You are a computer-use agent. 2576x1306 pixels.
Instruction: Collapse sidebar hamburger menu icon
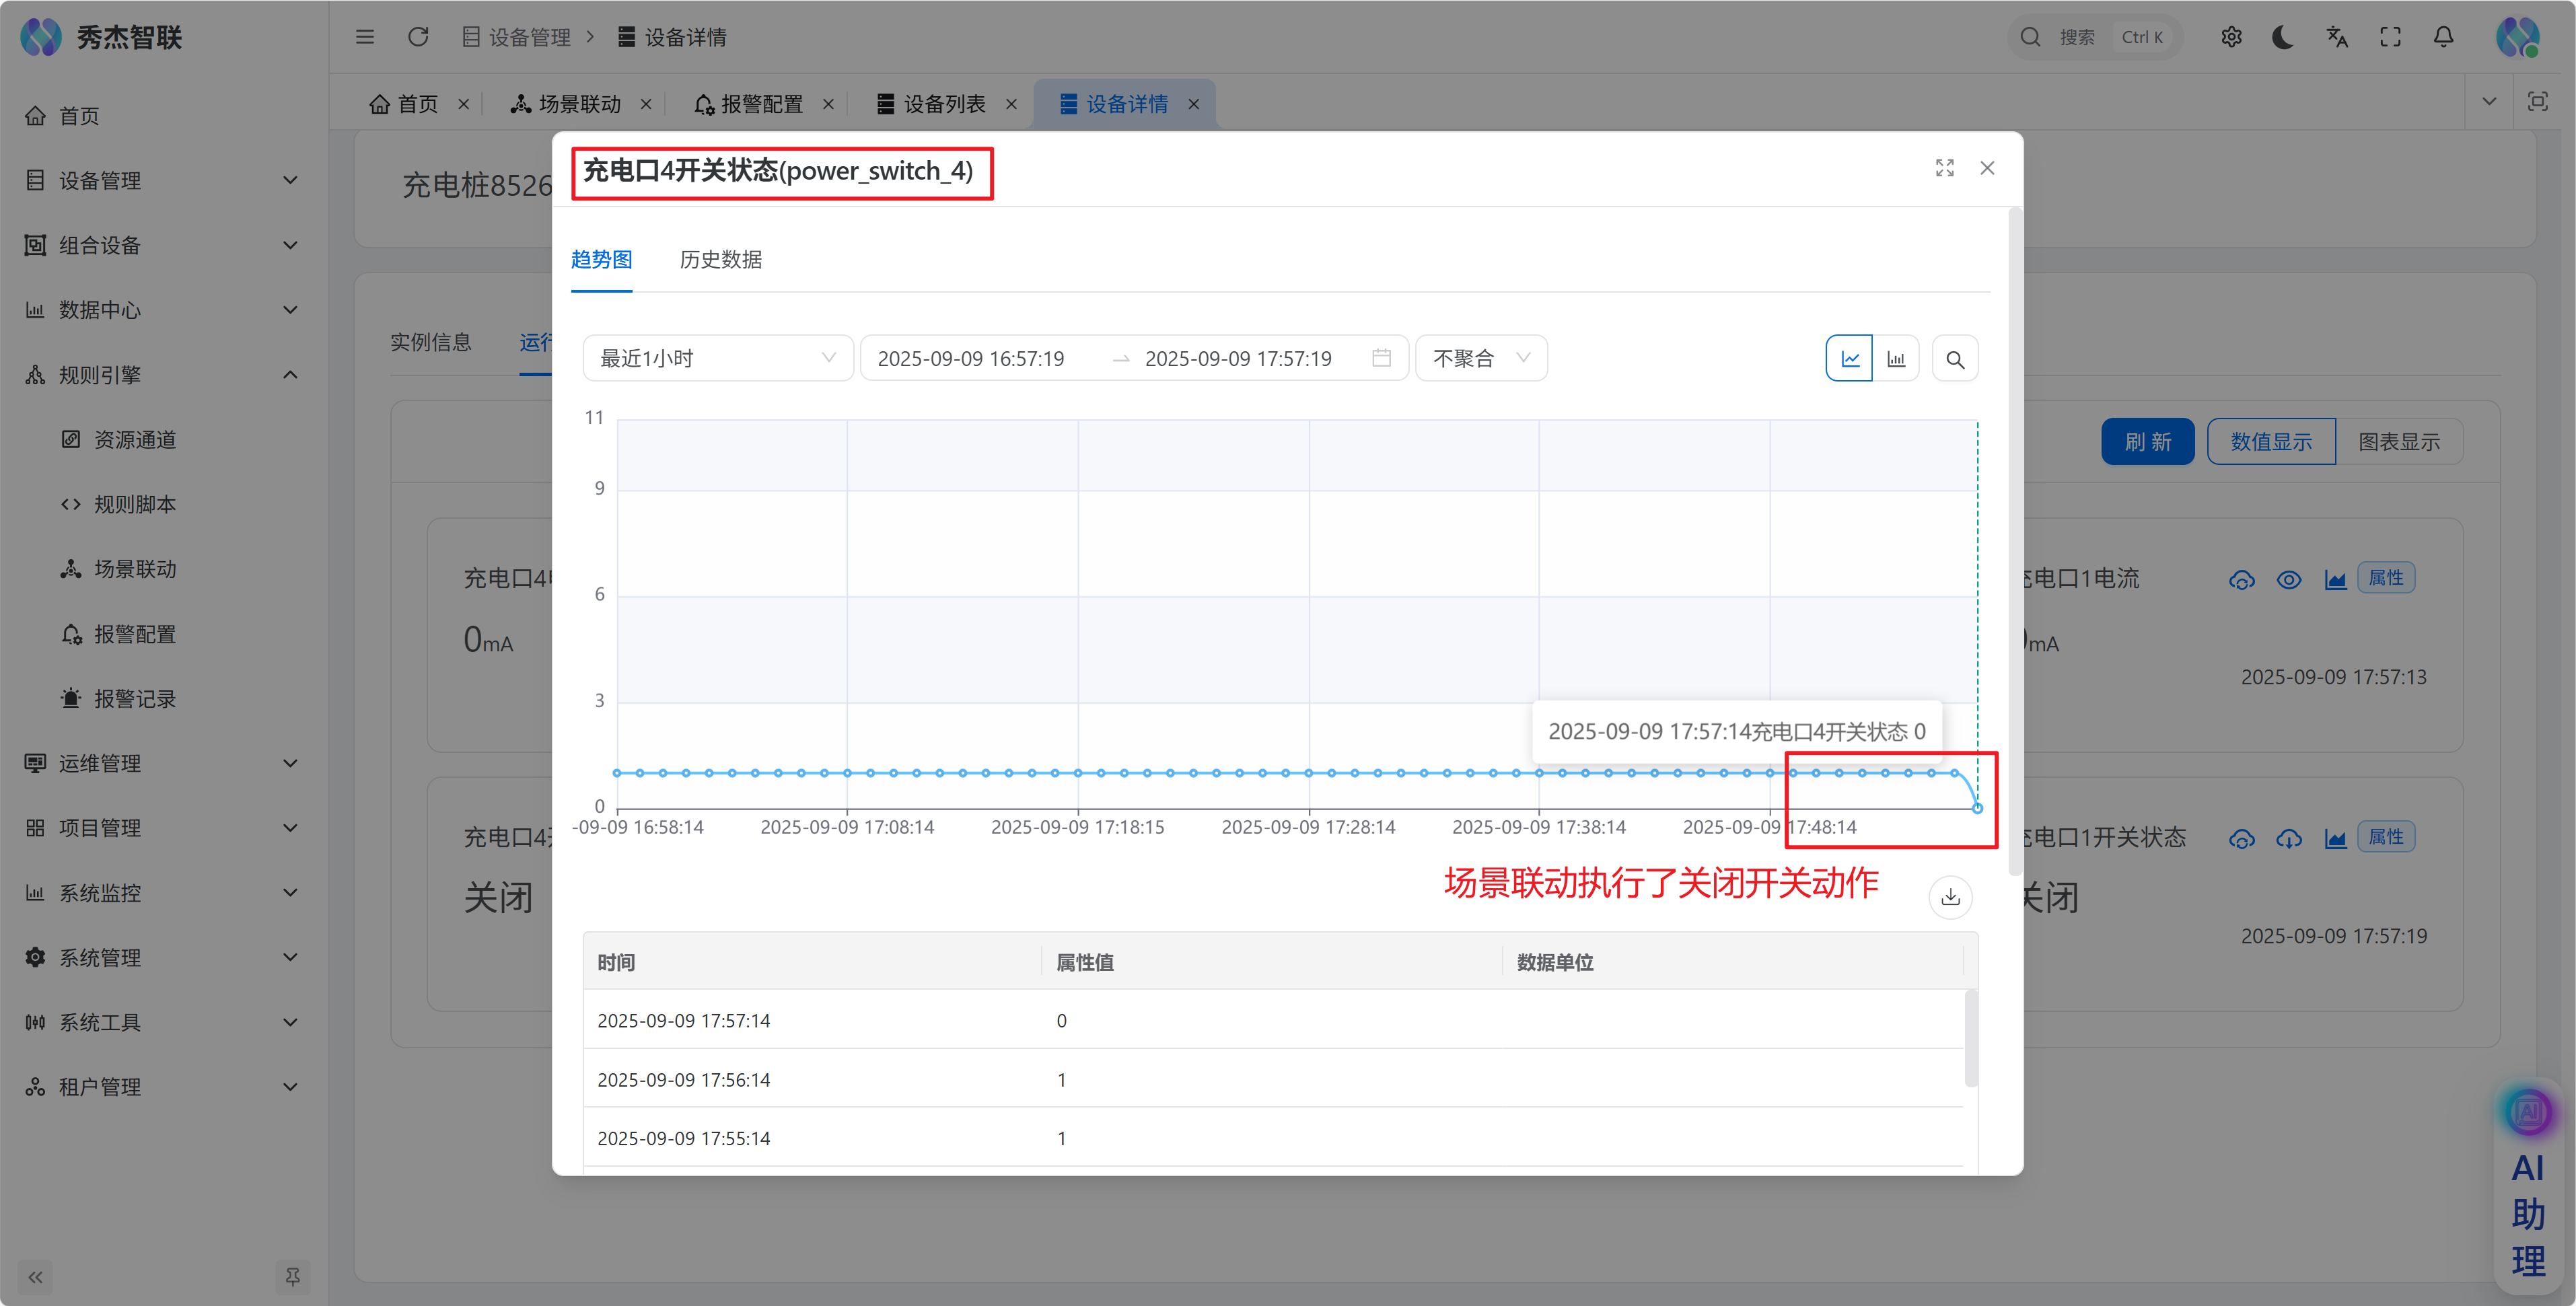[365, 37]
